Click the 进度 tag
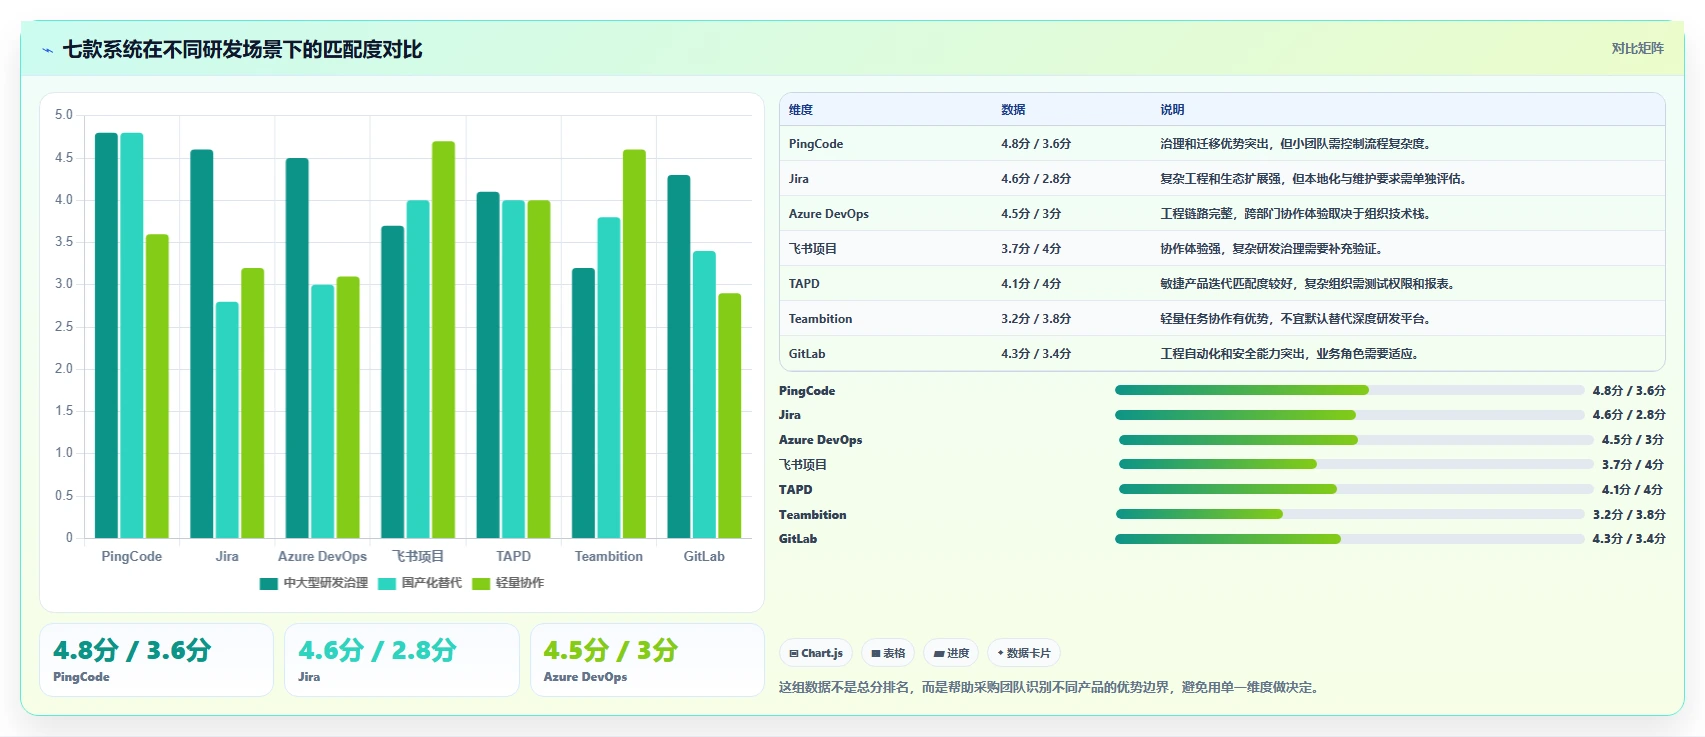Screen dimensions: 1705x737 click(951, 653)
